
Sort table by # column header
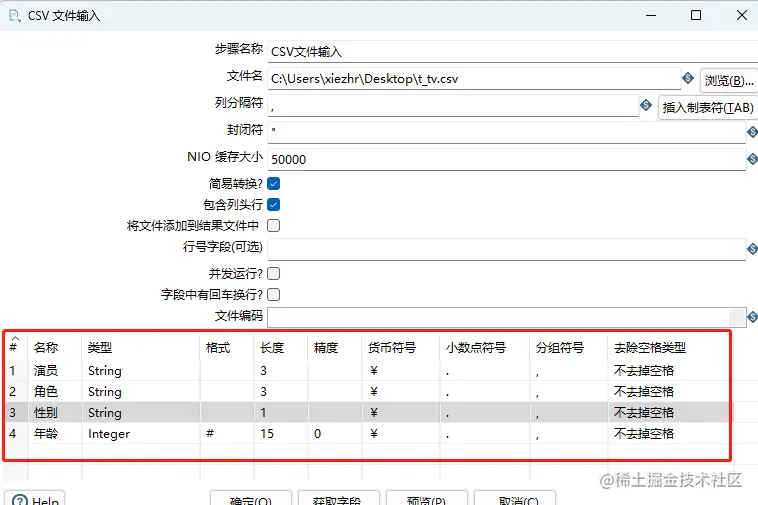(15, 346)
